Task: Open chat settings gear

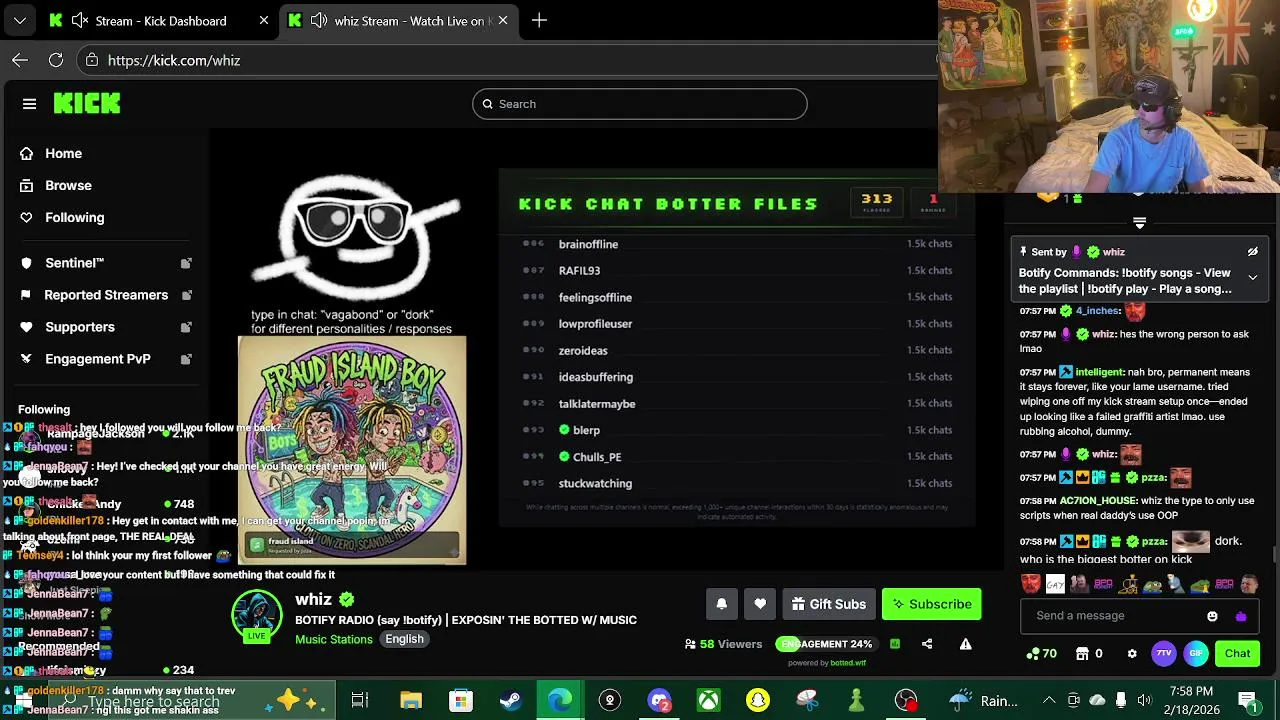Action: tap(1132, 654)
